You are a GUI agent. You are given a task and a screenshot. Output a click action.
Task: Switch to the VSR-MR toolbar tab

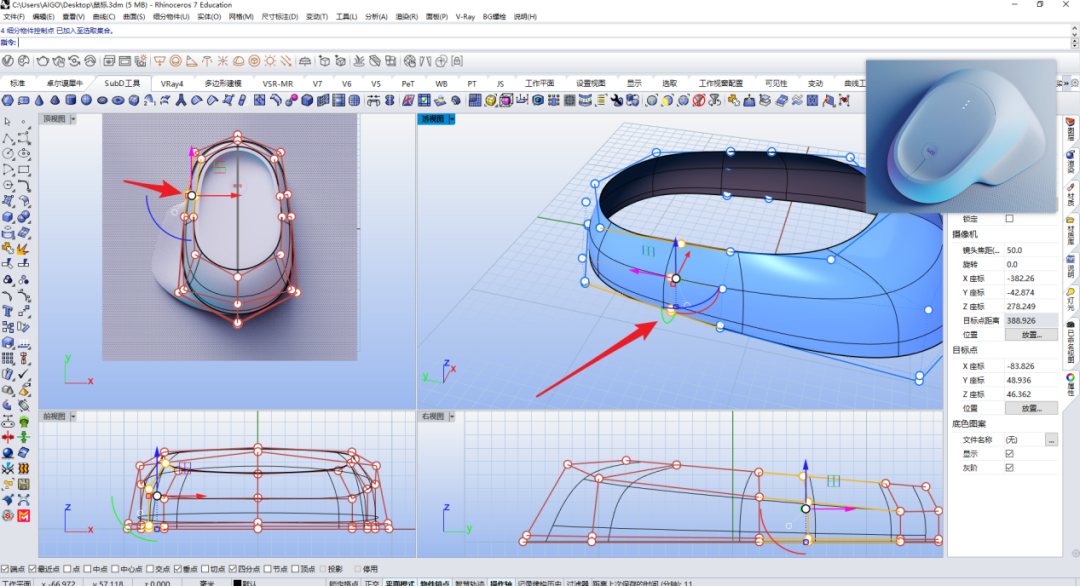278,83
